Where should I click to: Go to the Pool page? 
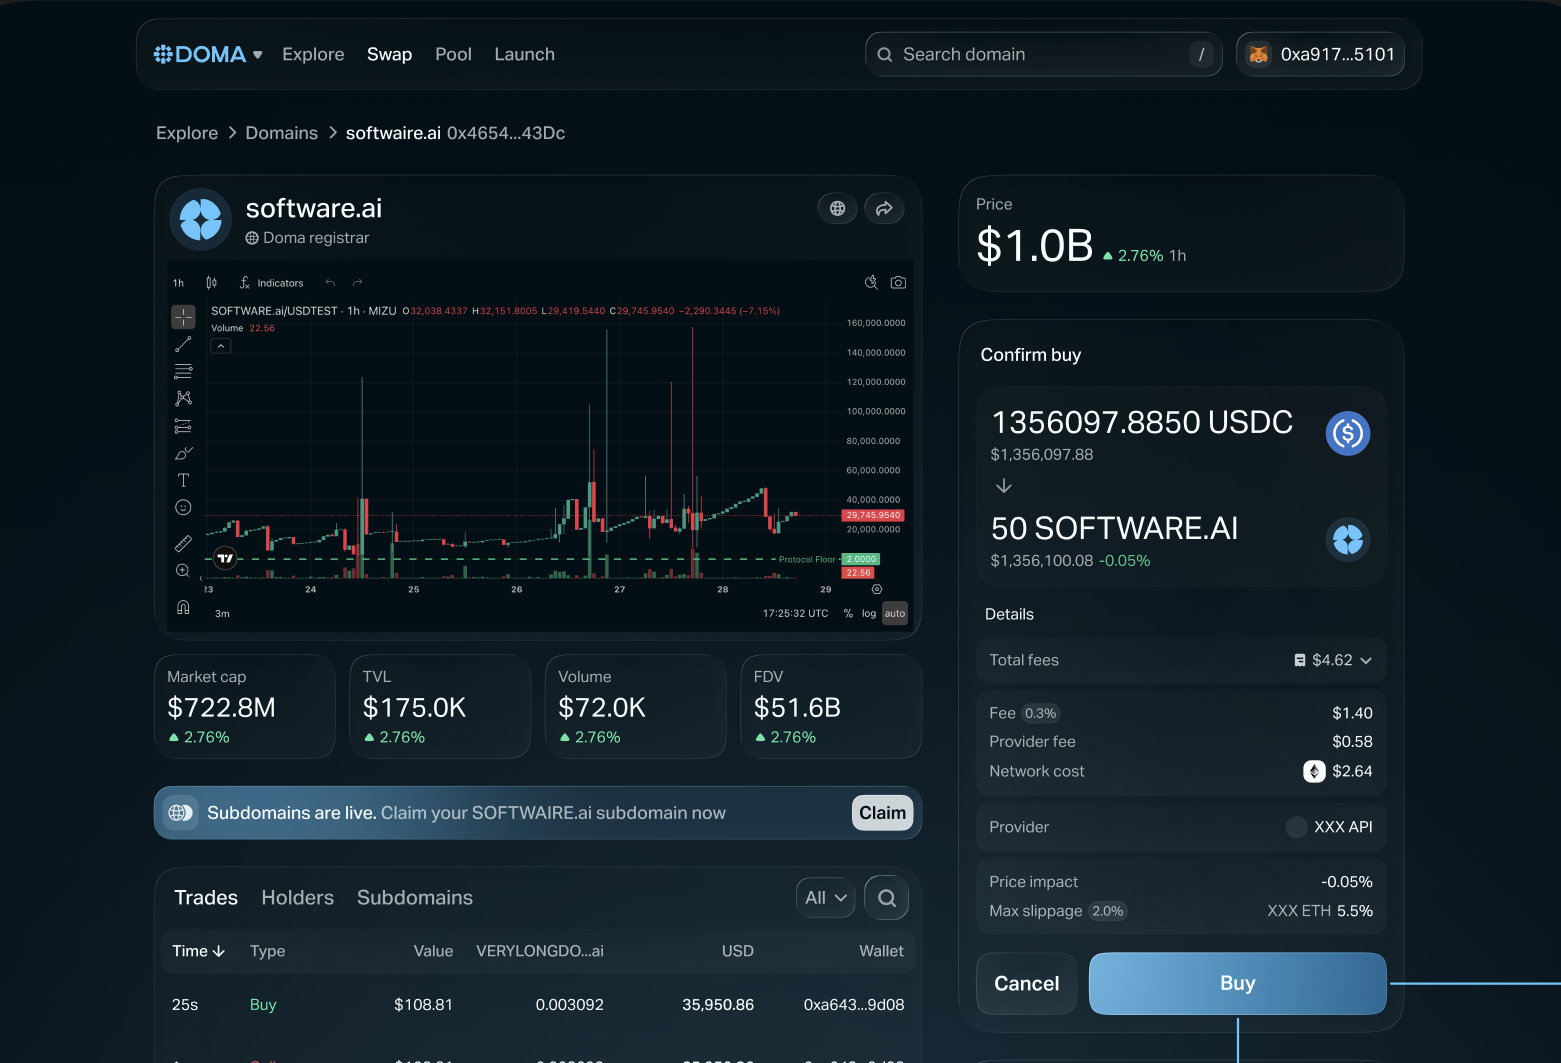click(x=453, y=55)
